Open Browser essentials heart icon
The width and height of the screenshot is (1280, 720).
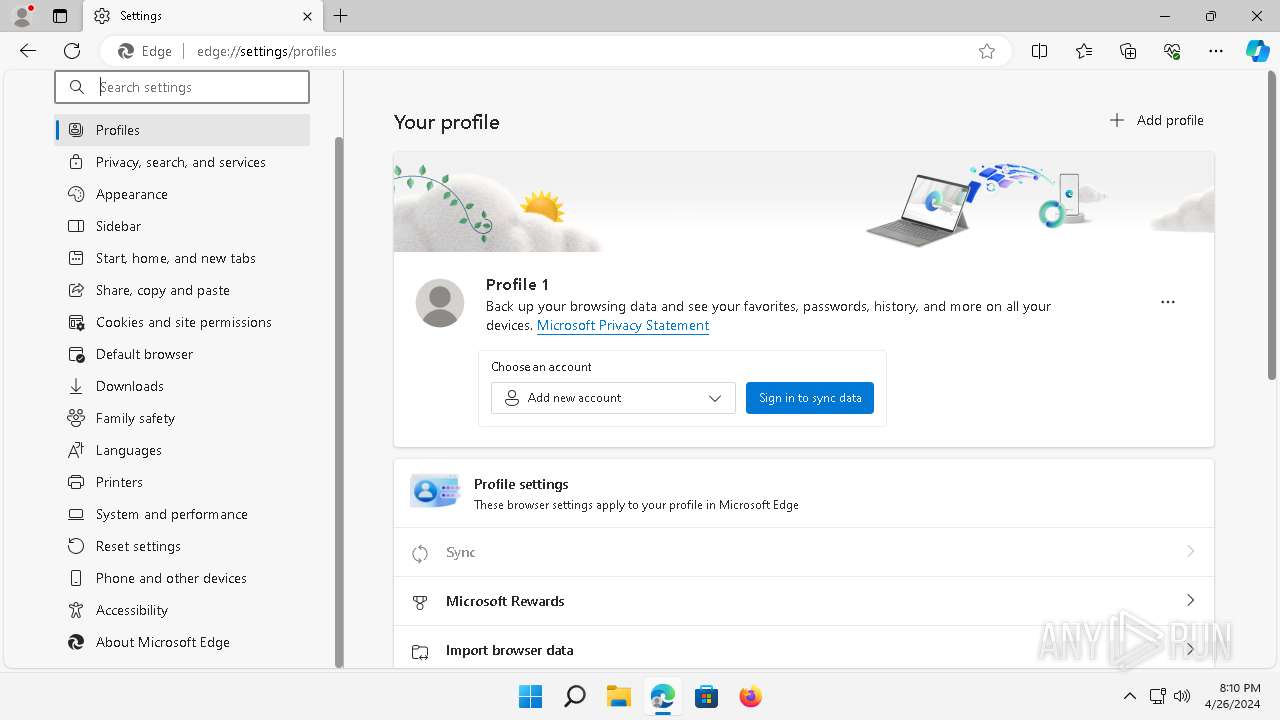(x=1172, y=51)
